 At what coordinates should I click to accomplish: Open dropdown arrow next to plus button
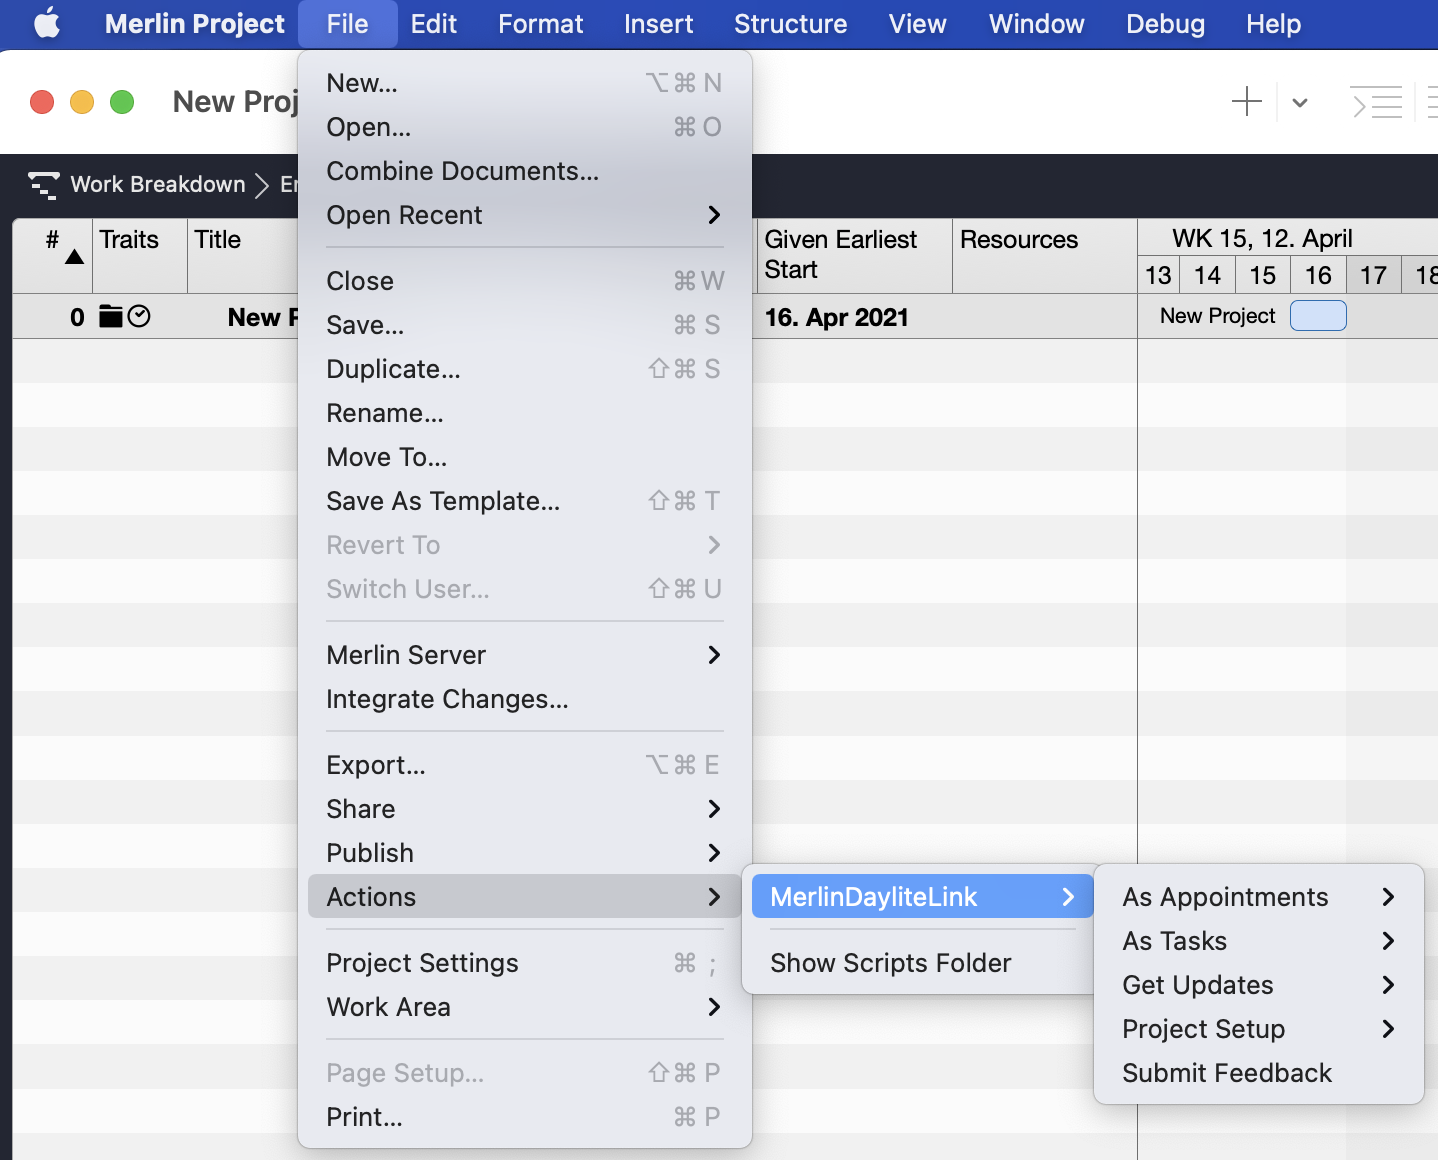(x=1300, y=102)
